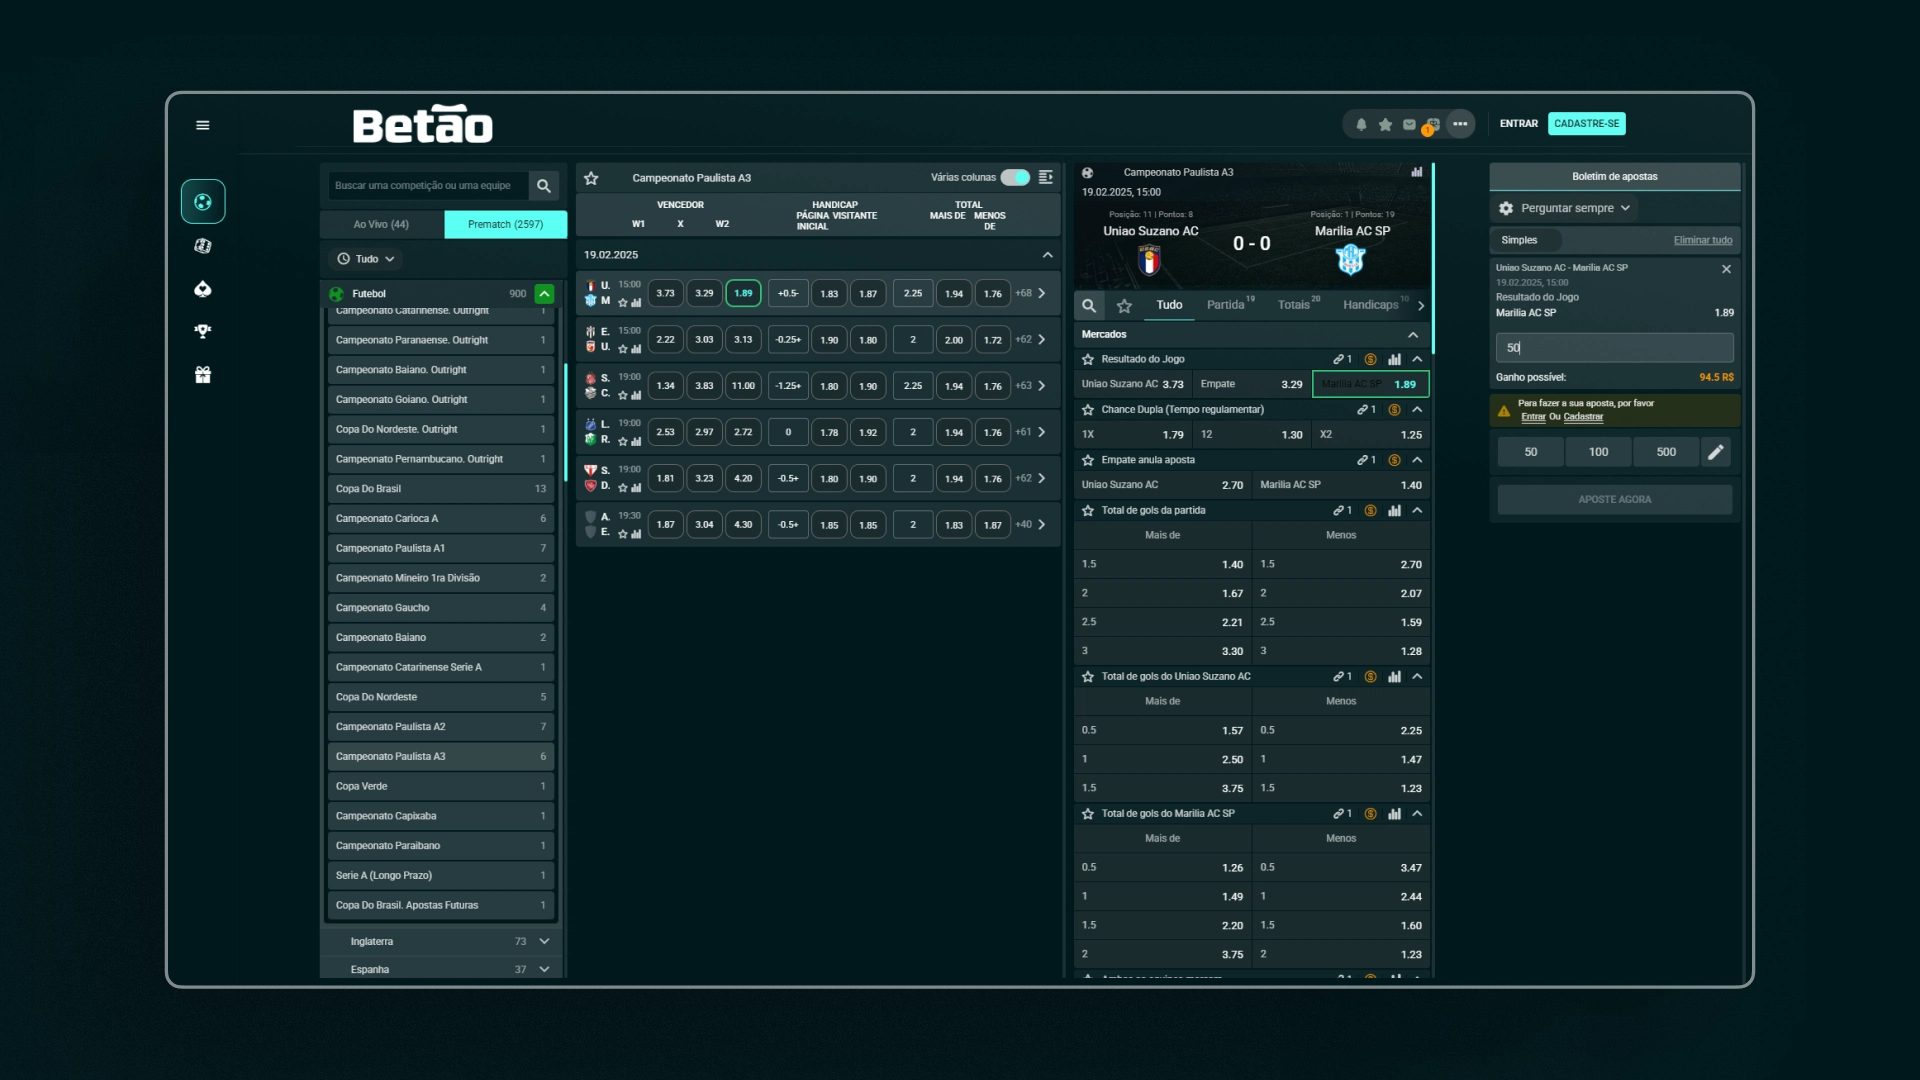Pick the 100 quick stake button
1920x1080 pixels.
pyautogui.click(x=1598, y=452)
